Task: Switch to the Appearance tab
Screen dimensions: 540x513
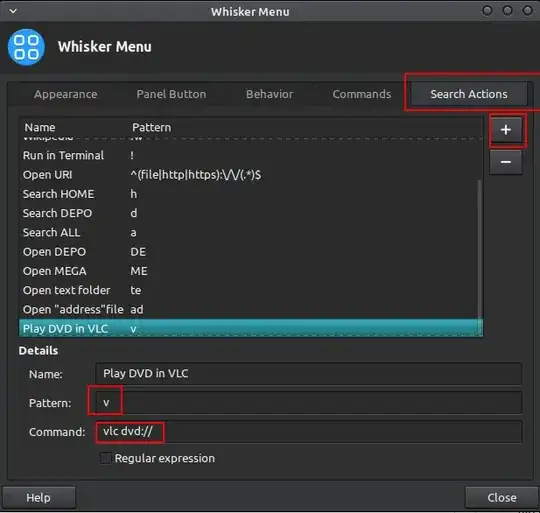Action: pyautogui.click(x=66, y=94)
